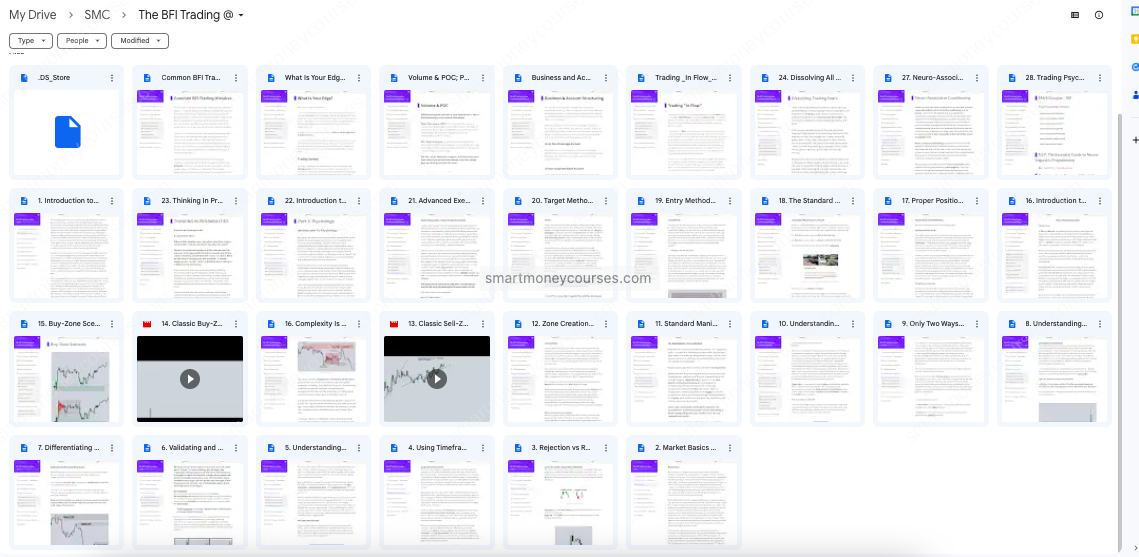This screenshot has width=1139, height=557.
Task: Click the get add-ons plus icon
Action: click(1135, 140)
